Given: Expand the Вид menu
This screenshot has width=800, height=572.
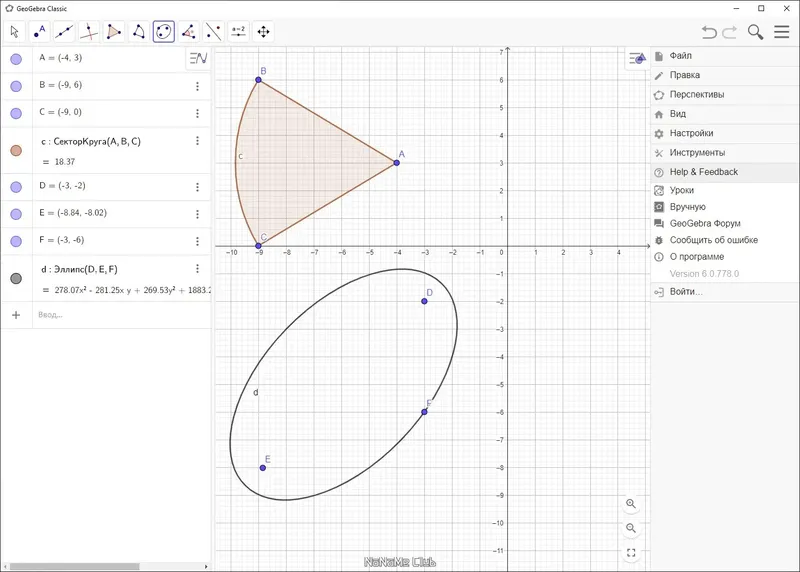Looking at the screenshot, I should (725, 114).
